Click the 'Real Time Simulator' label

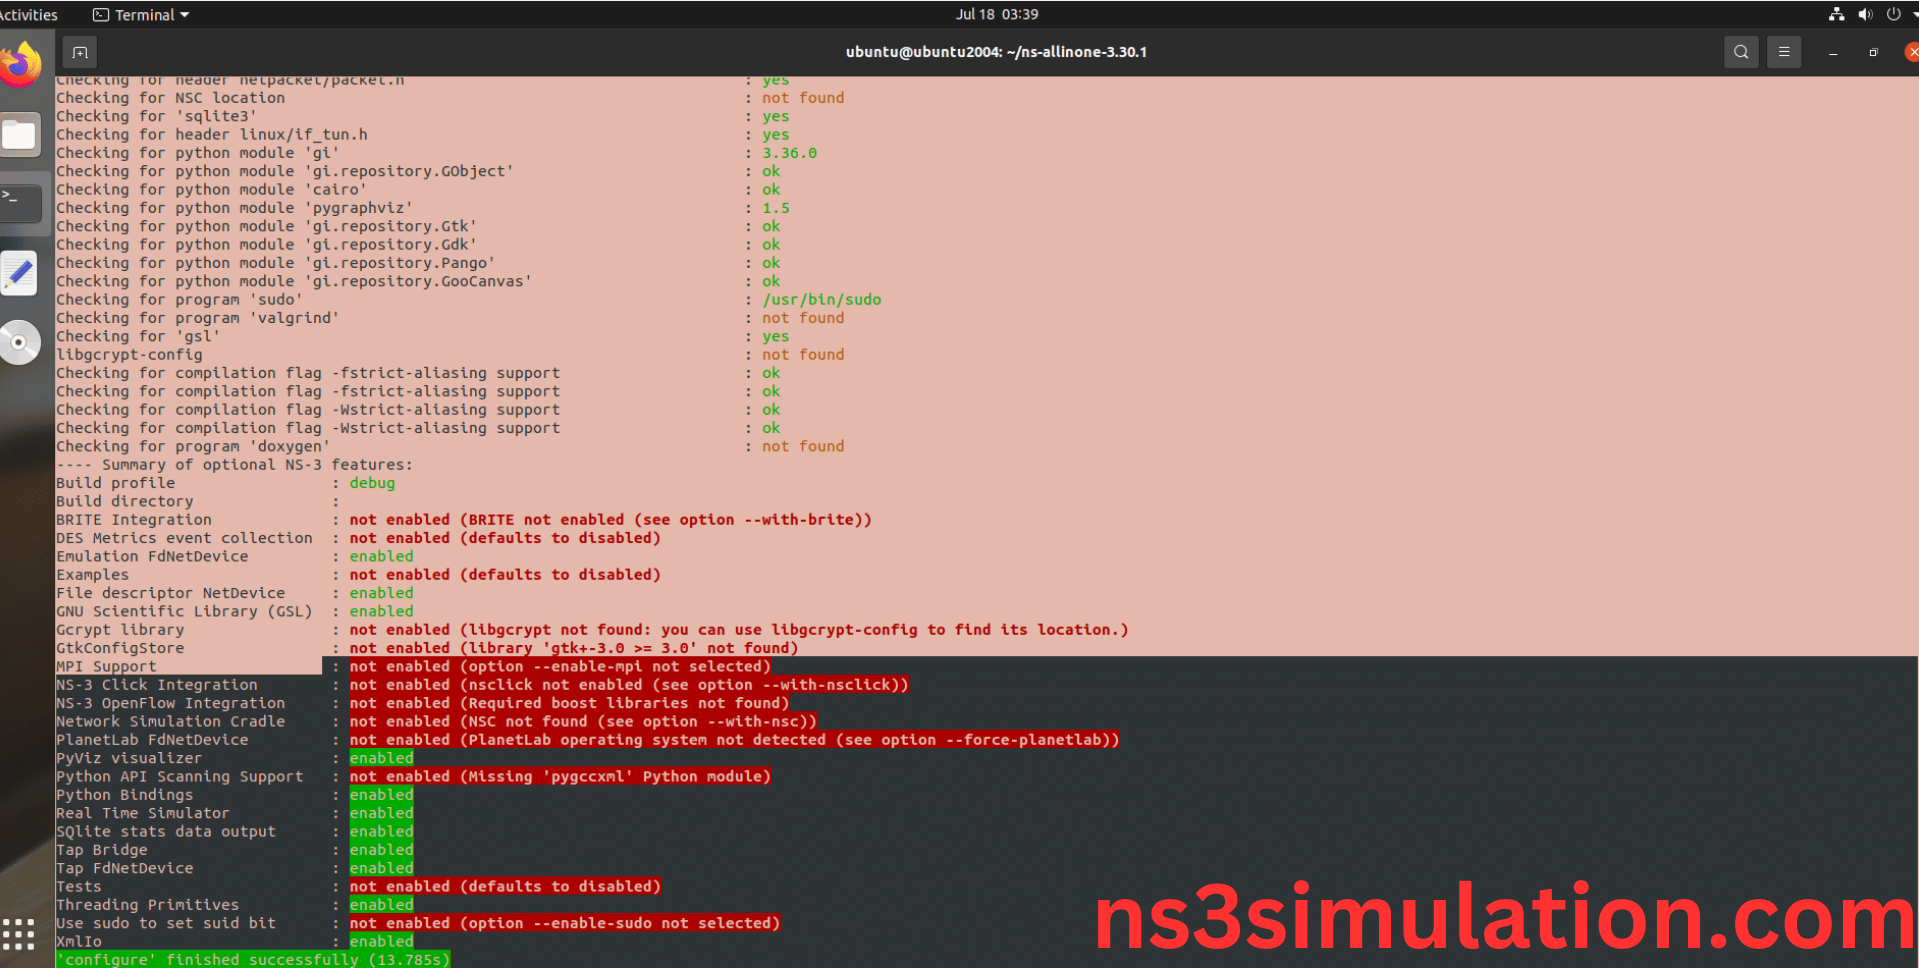click(143, 813)
